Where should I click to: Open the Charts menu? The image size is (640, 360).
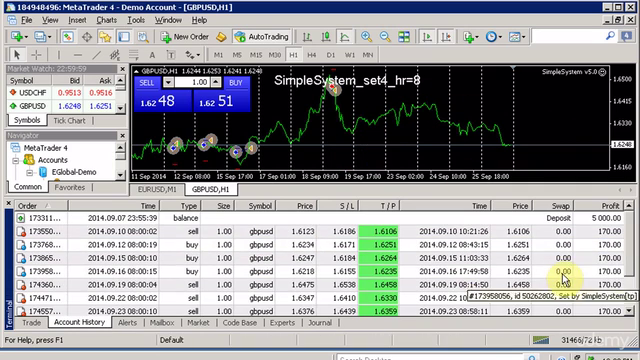click(107, 20)
